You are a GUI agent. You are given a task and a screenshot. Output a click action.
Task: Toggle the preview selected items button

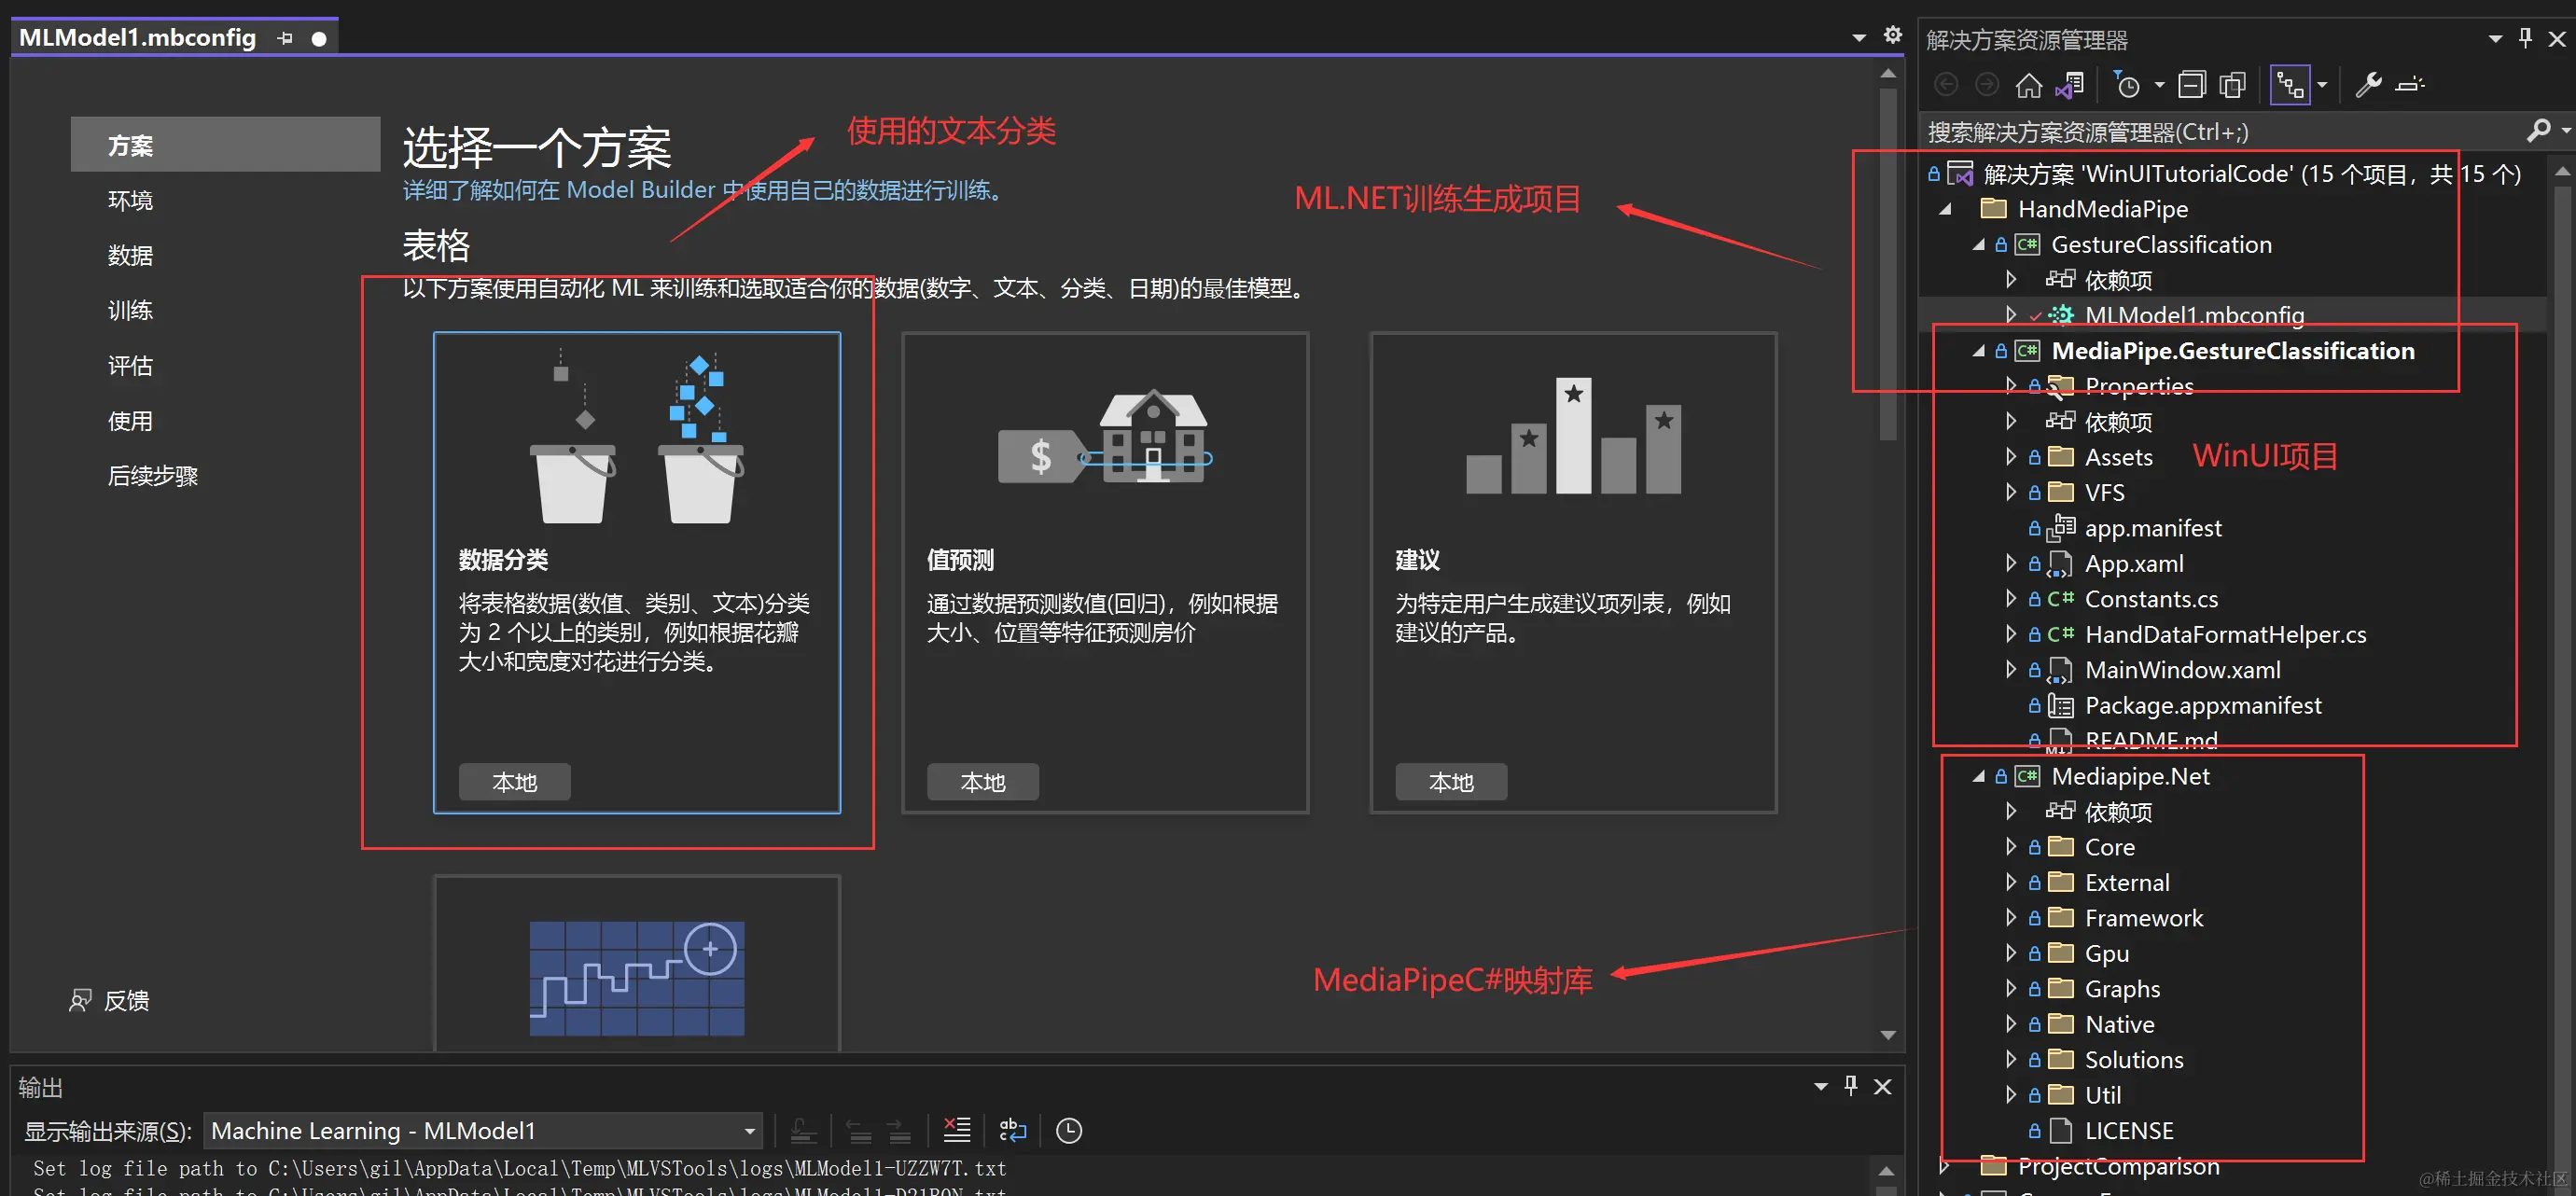pyautogui.click(x=2409, y=86)
